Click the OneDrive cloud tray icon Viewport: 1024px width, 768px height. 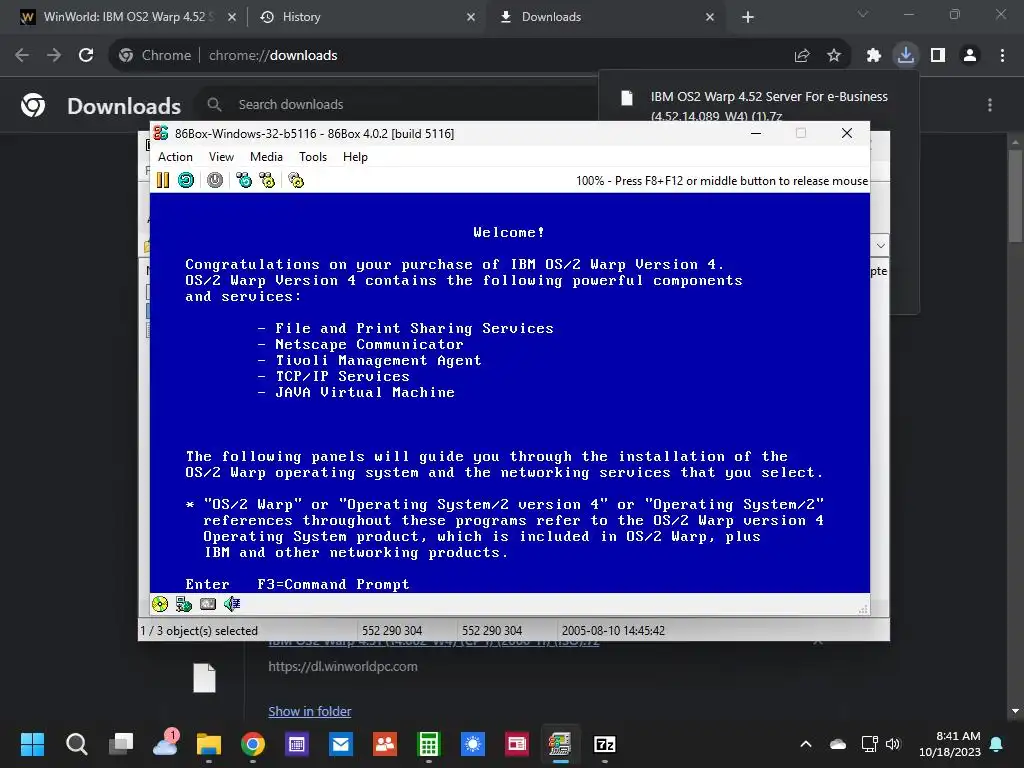tap(838, 744)
